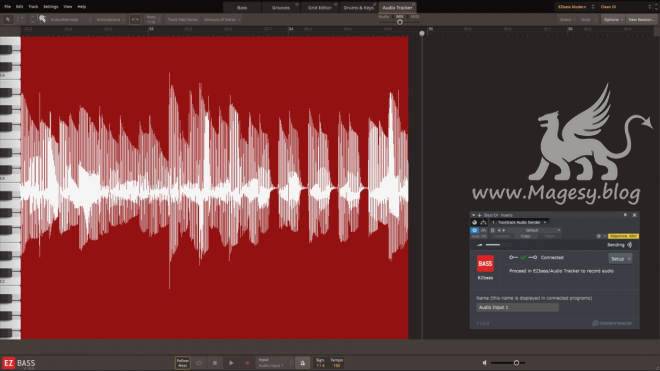Image resolution: width=660 pixels, height=371 pixels.
Task: Close the Audio Sender window
Action: 634,215
